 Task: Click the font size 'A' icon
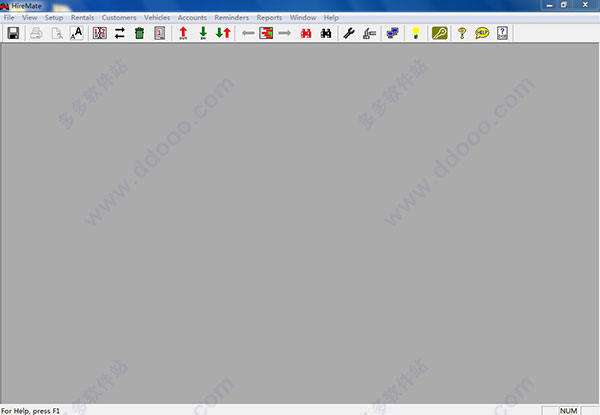(77, 33)
